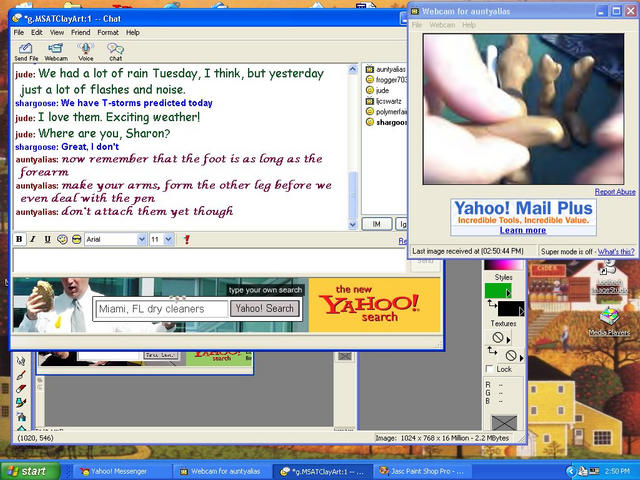The height and width of the screenshot is (480, 640).
Task: Open the Arial font dropdown
Action: click(142, 239)
